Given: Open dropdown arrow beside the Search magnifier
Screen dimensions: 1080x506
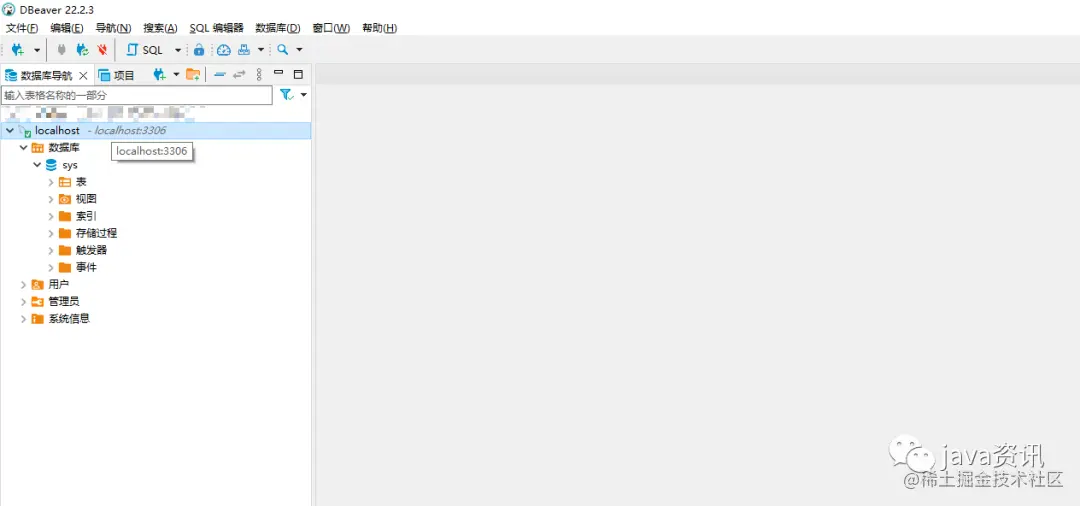Looking at the screenshot, I should coord(299,50).
